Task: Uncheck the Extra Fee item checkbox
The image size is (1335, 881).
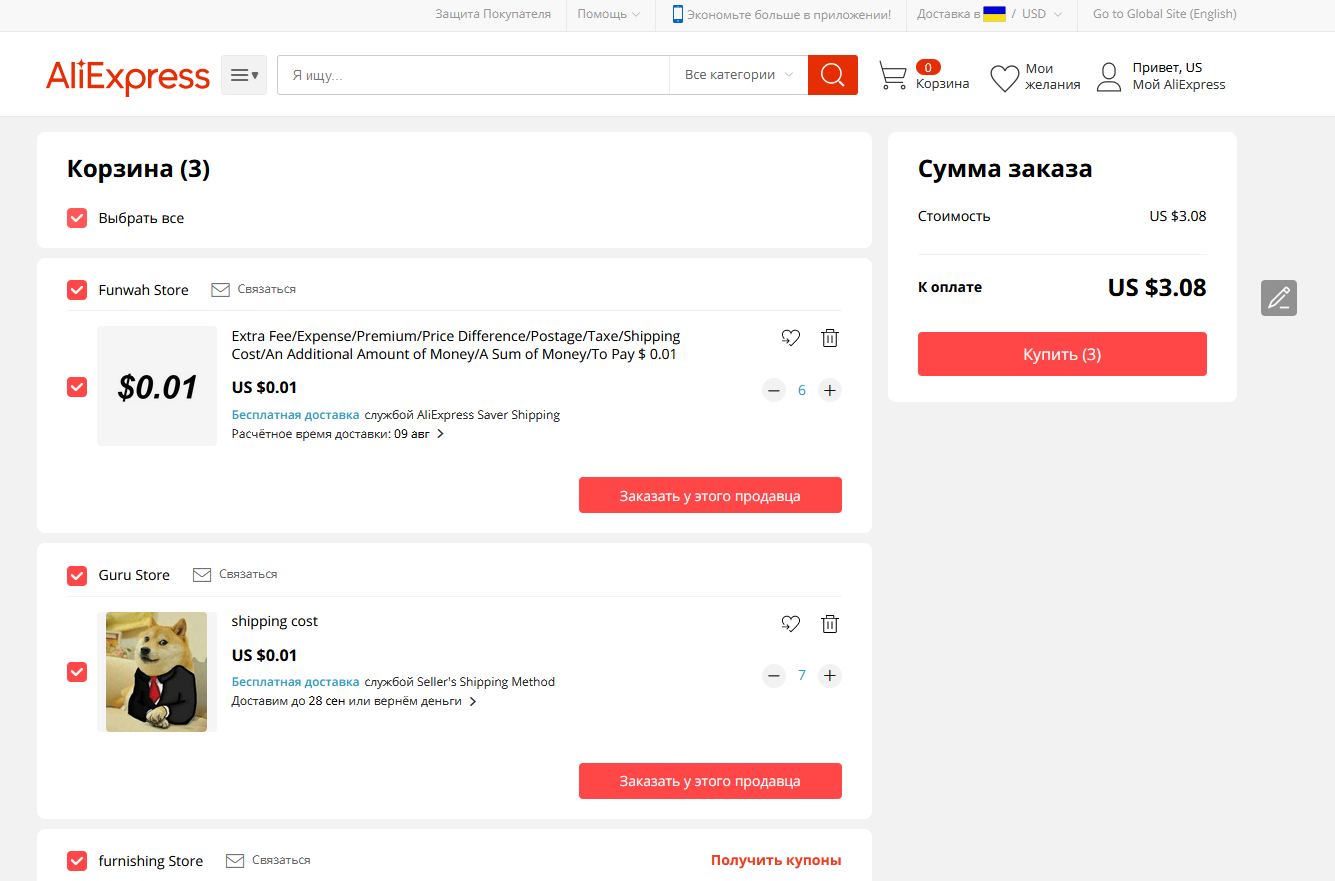Action: (77, 386)
